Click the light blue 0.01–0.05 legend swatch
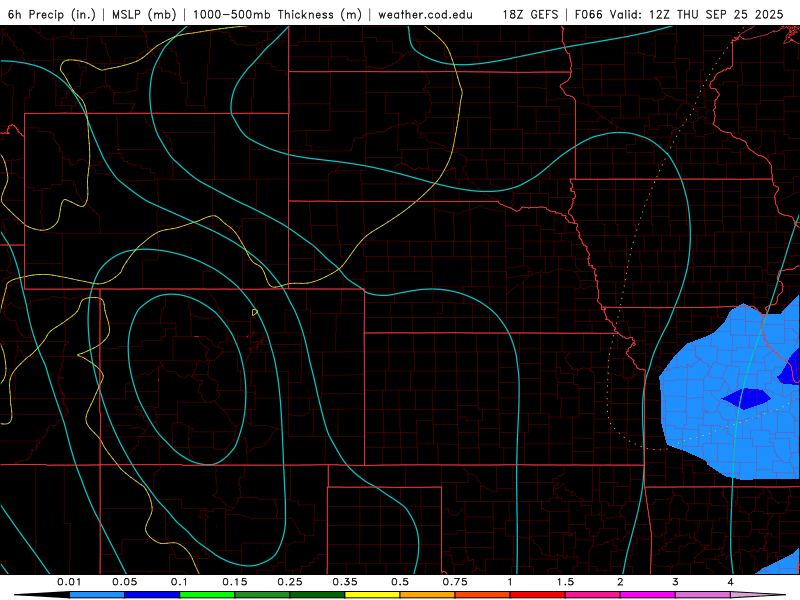 click(x=97, y=595)
